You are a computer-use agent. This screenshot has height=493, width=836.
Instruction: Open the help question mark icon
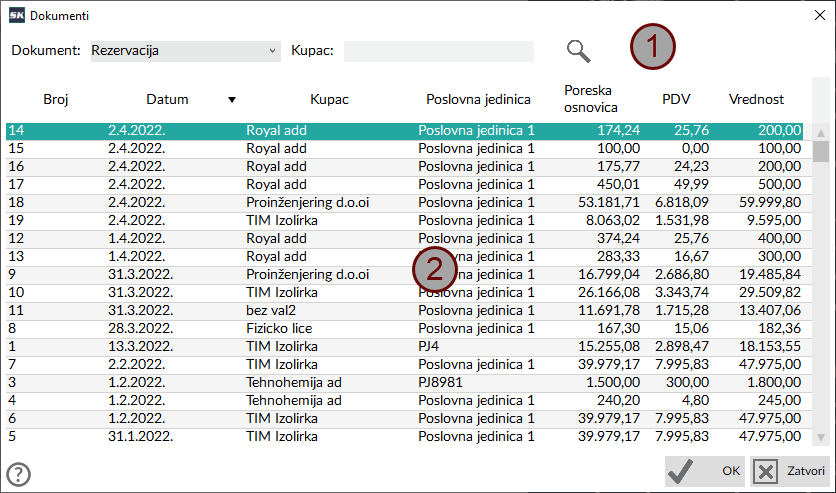pyautogui.click(x=19, y=474)
